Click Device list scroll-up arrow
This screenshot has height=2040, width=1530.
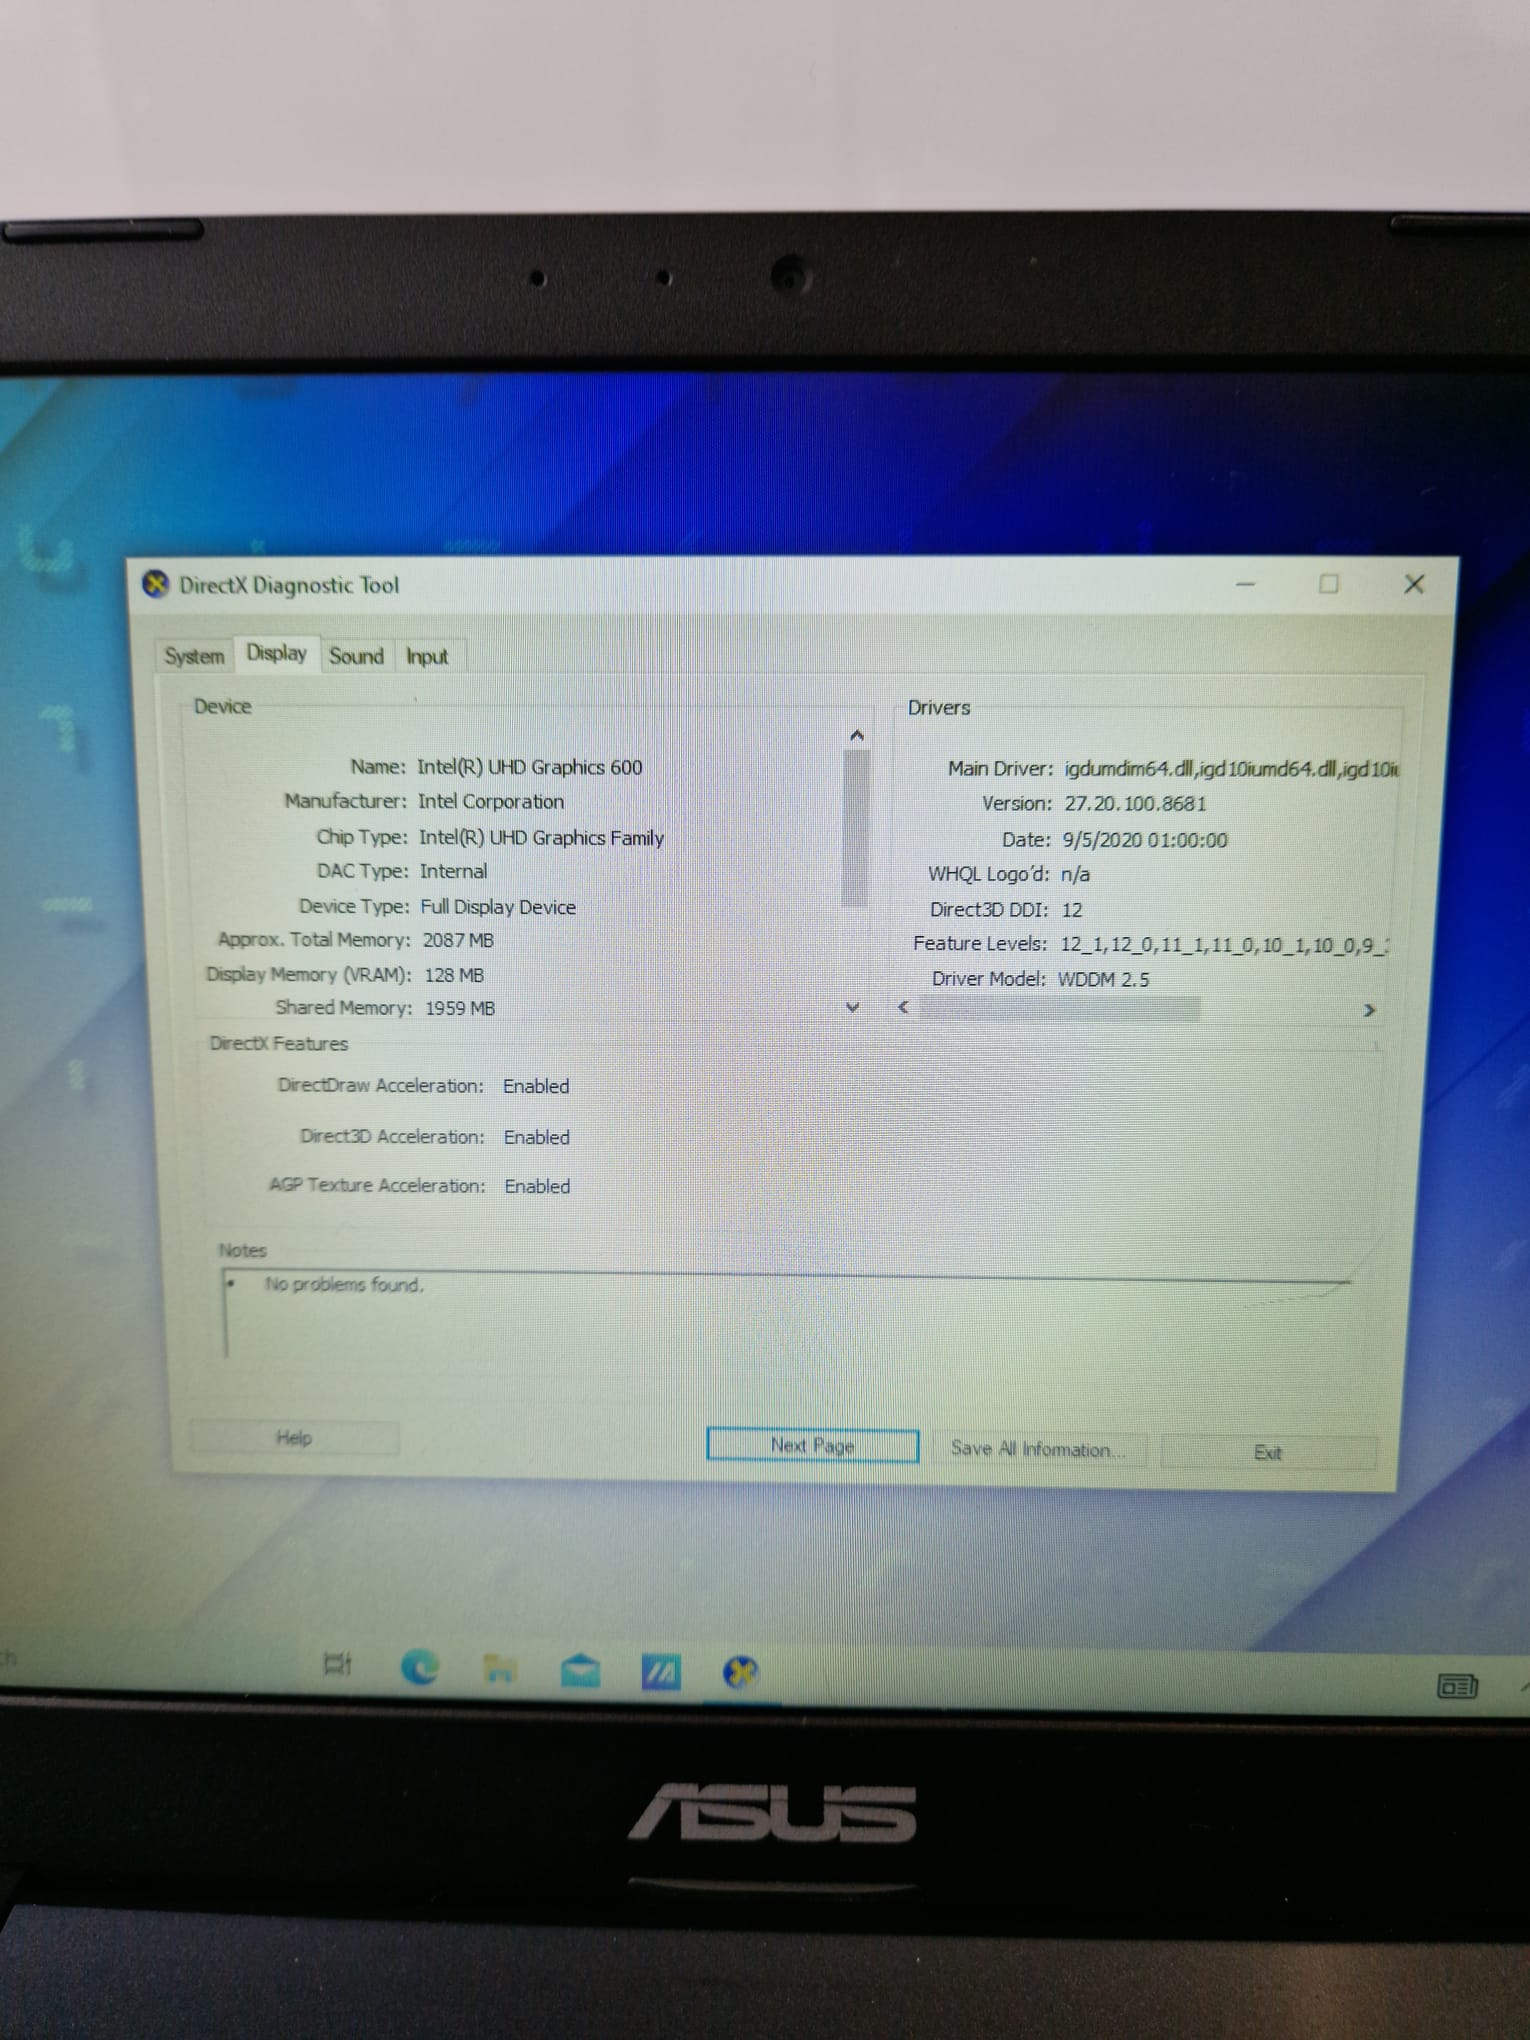click(x=856, y=735)
